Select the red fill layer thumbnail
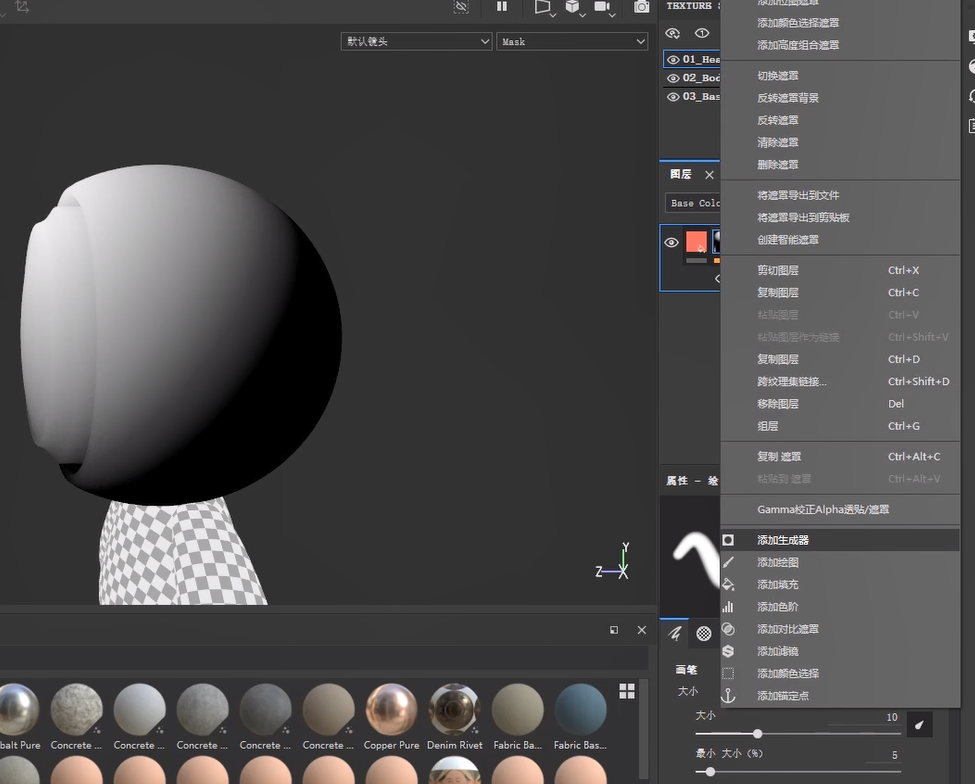Screen dimensions: 975x784 coord(696,242)
